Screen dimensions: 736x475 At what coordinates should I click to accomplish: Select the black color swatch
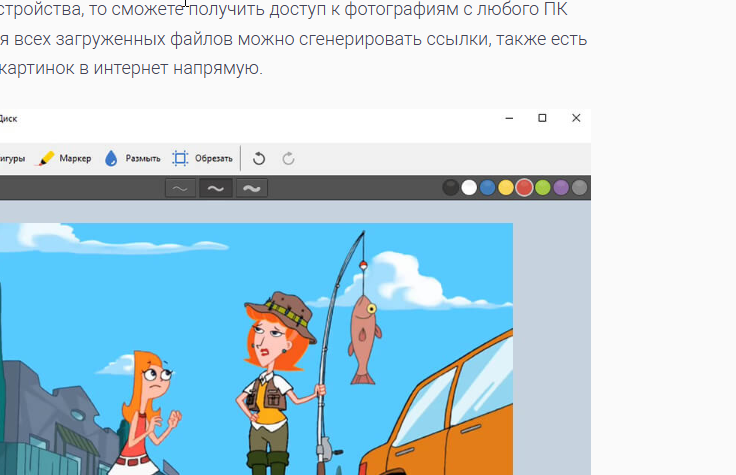451,188
